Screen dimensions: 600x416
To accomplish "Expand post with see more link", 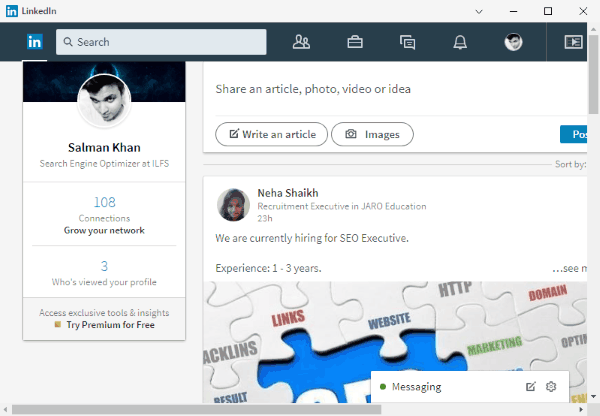I will (x=569, y=268).
